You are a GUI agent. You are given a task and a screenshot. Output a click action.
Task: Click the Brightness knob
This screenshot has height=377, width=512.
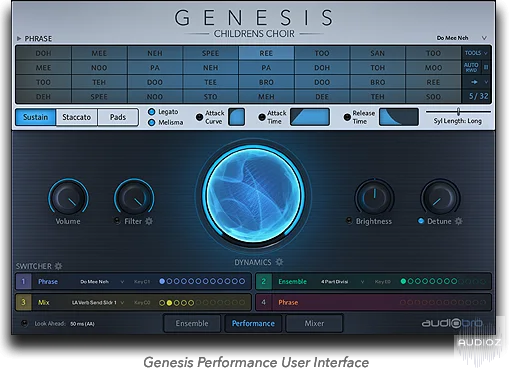point(374,198)
